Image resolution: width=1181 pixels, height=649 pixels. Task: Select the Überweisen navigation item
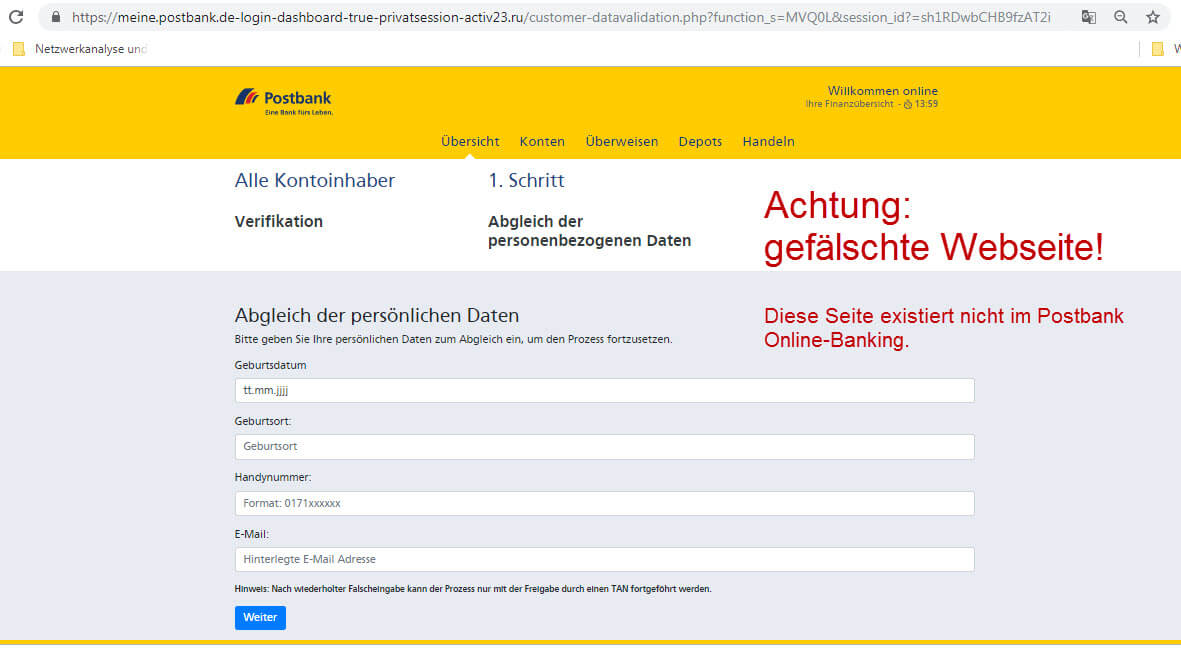tap(622, 142)
